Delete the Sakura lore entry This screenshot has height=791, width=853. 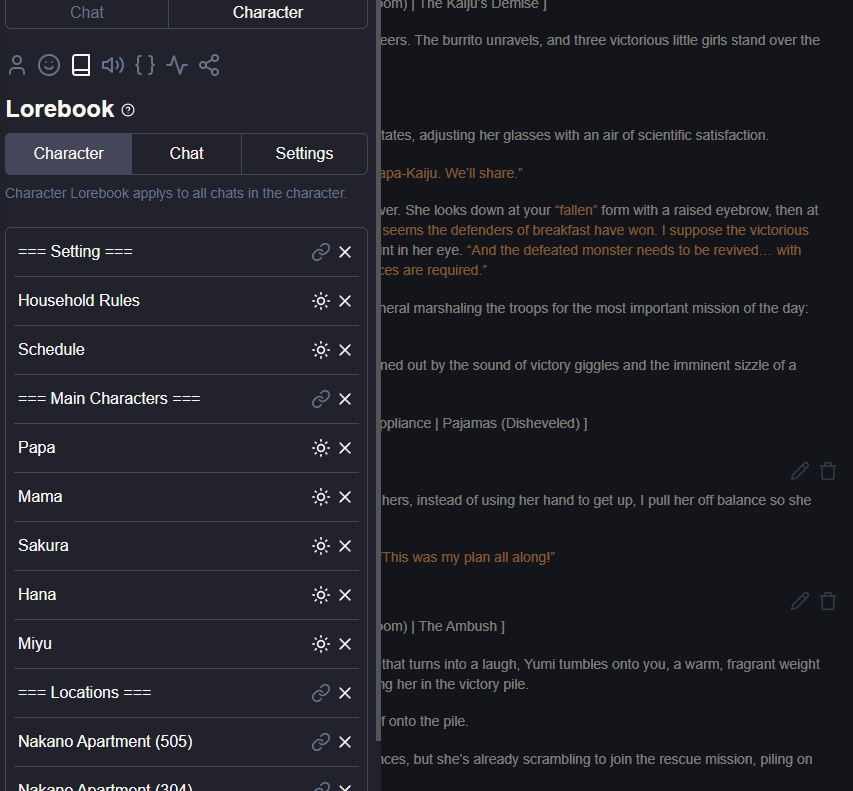pos(345,546)
